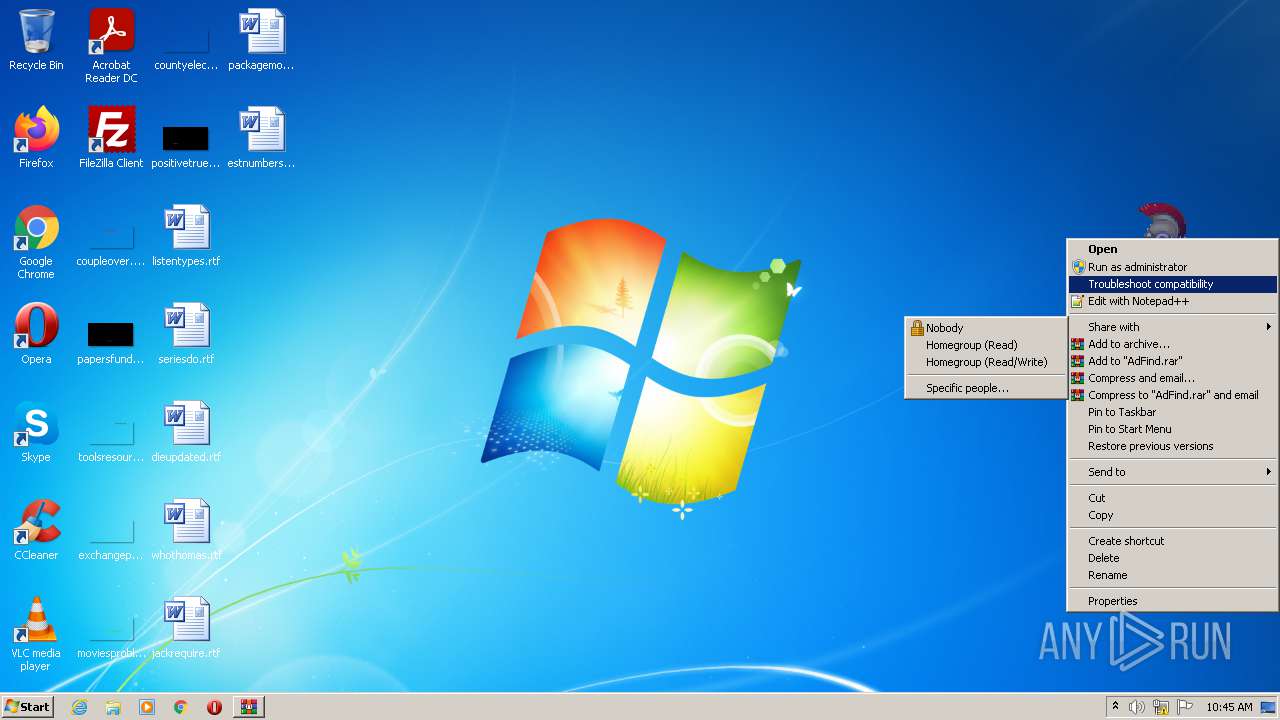Select the papersfund black thumbnail icon
The width and height of the screenshot is (1280, 720).
point(111,334)
